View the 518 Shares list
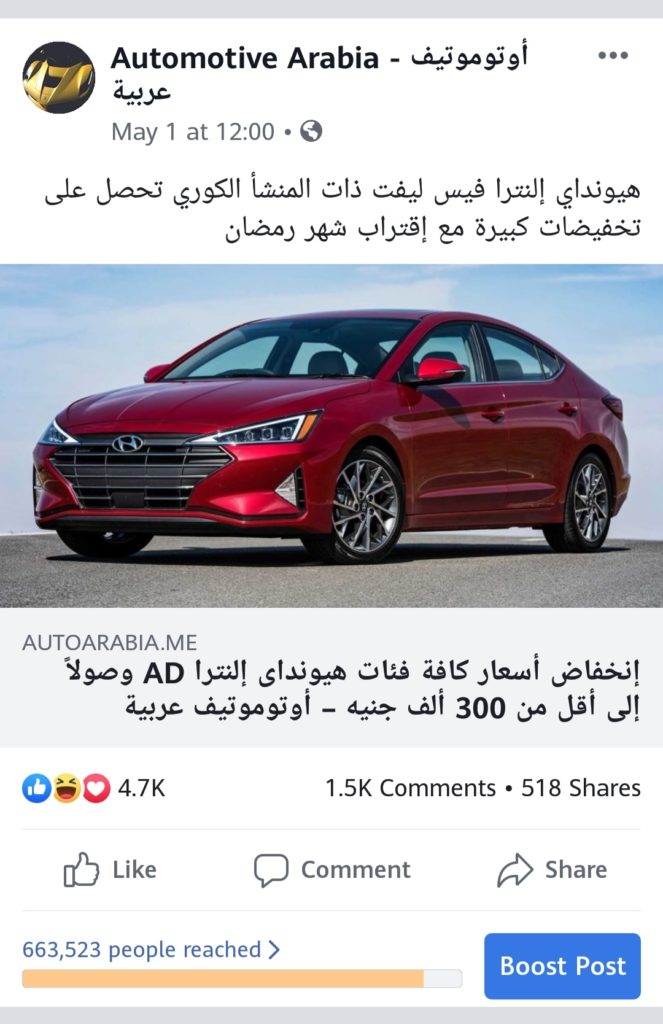Viewport: 663px width, 1024px height. 581,788
